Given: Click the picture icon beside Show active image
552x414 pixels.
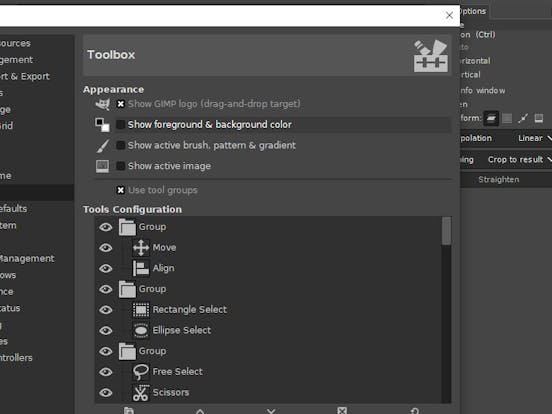Looking at the screenshot, I should (x=102, y=166).
